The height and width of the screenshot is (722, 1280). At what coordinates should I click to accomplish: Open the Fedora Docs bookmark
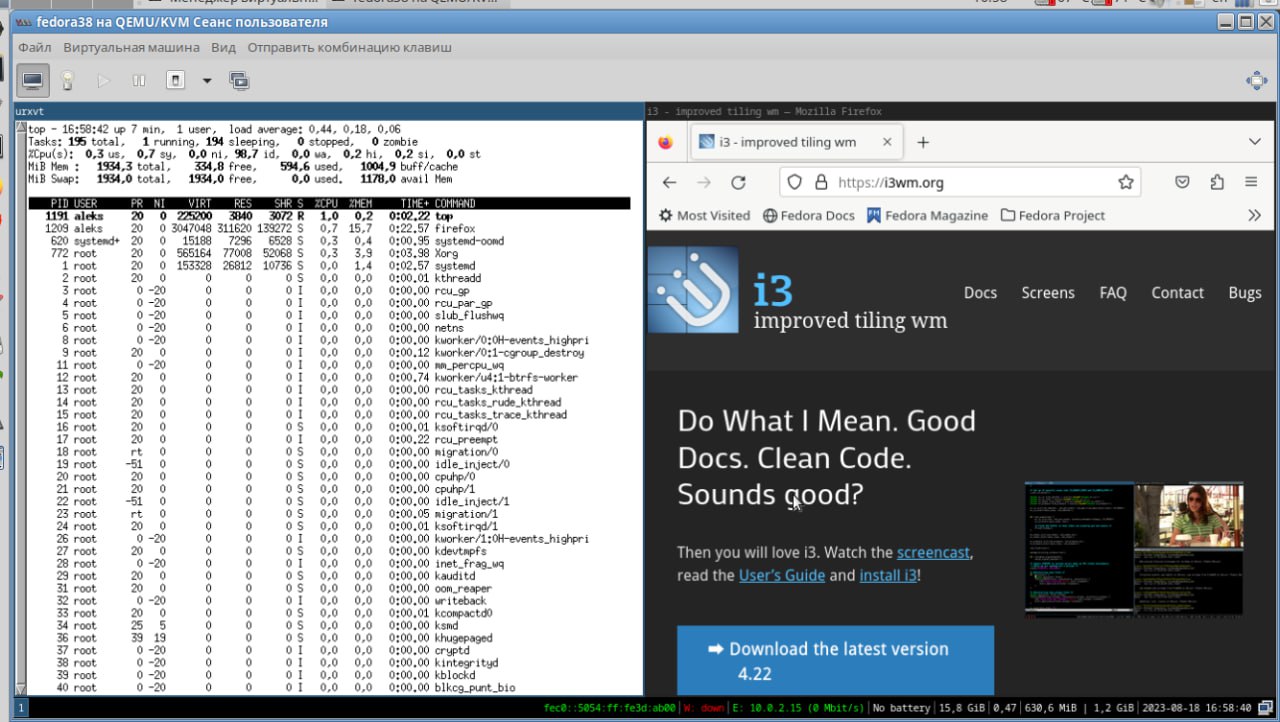click(808, 215)
